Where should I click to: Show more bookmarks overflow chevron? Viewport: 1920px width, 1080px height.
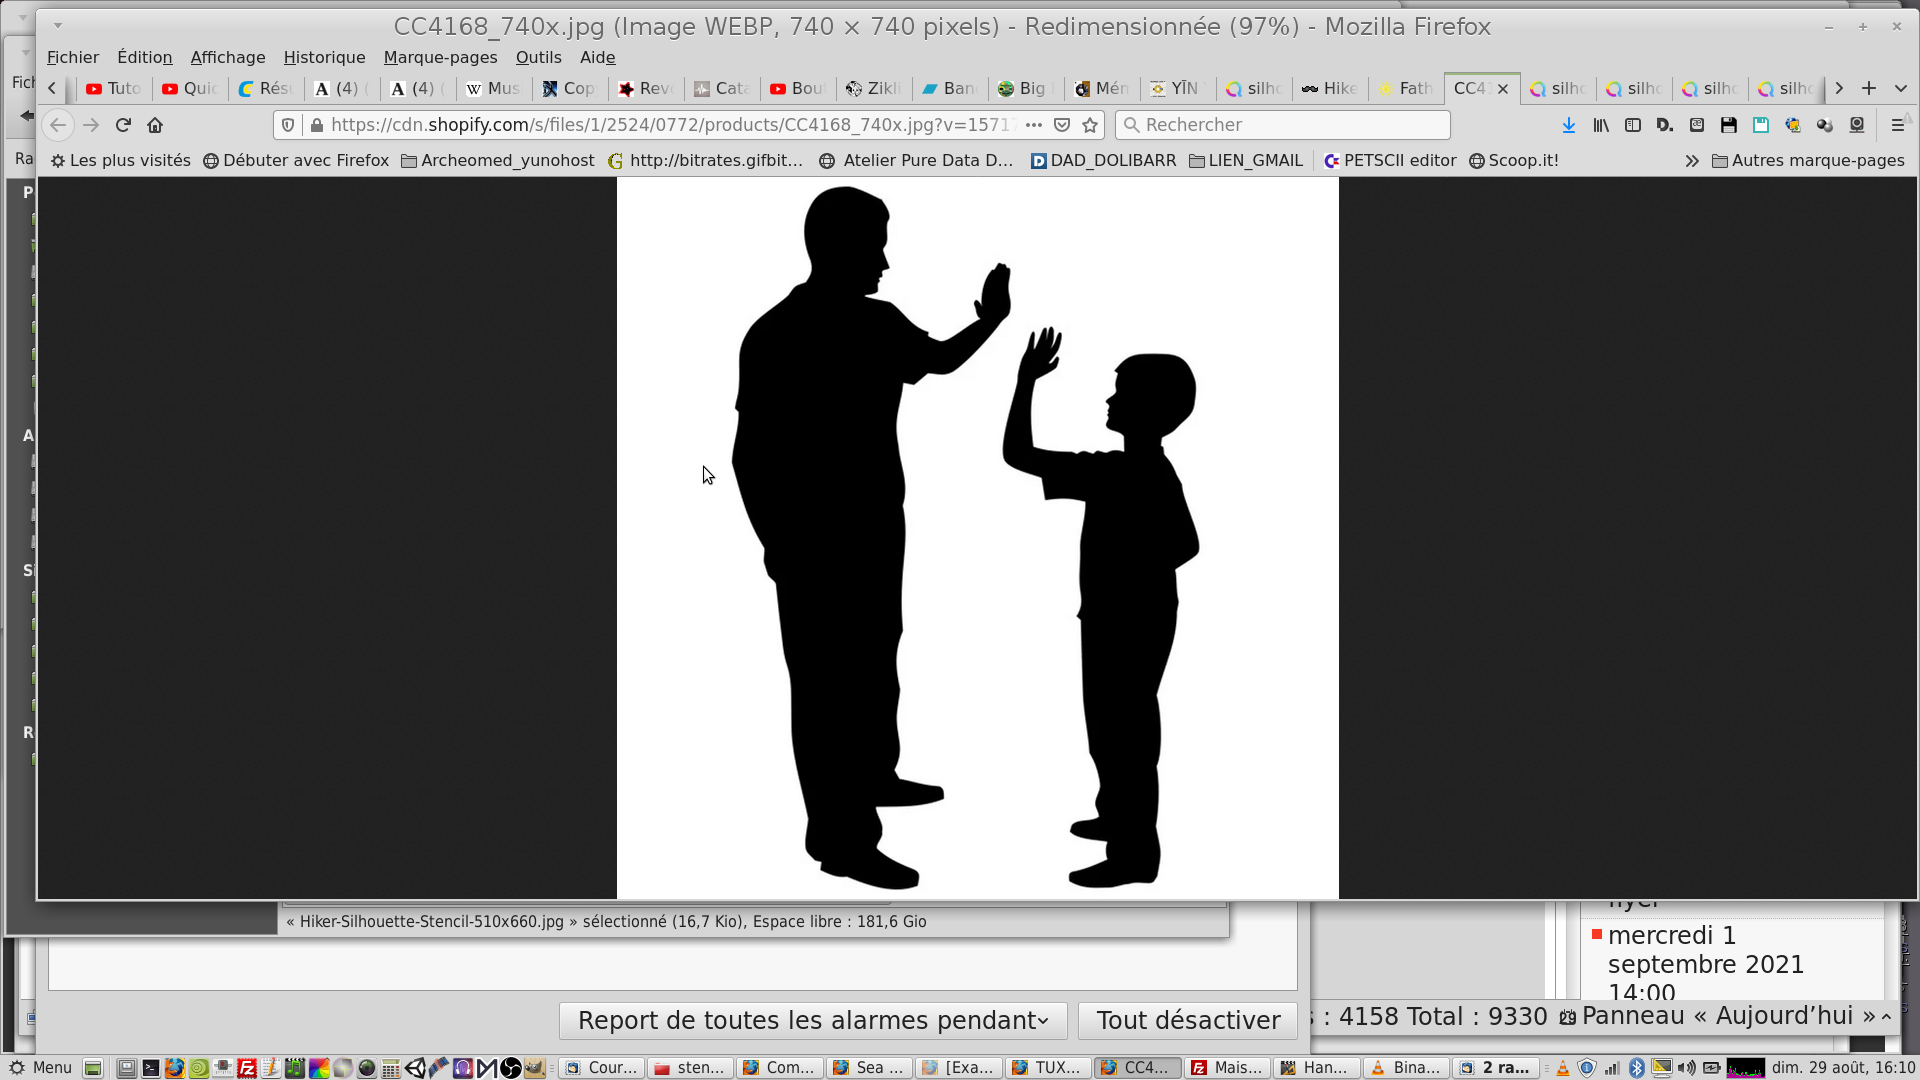pos(1691,161)
